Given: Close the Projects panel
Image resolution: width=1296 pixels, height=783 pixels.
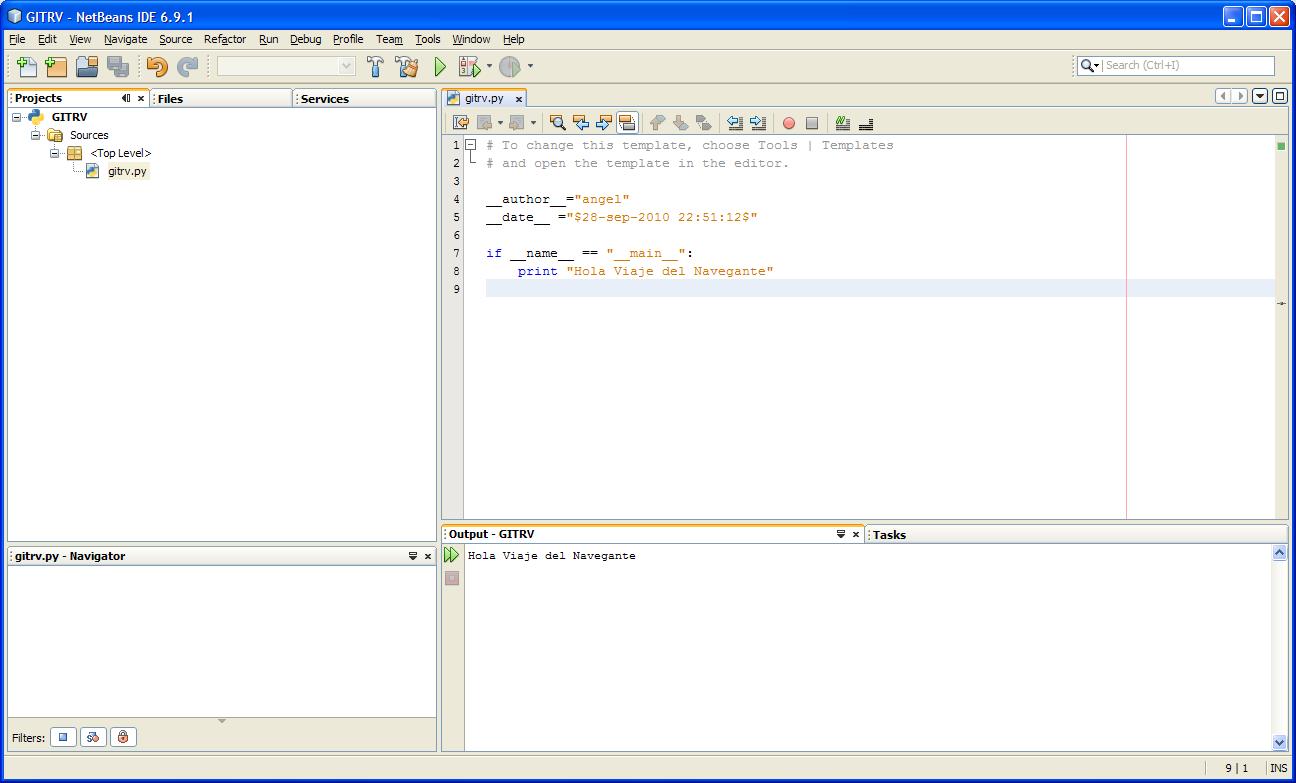Looking at the screenshot, I should 141,98.
